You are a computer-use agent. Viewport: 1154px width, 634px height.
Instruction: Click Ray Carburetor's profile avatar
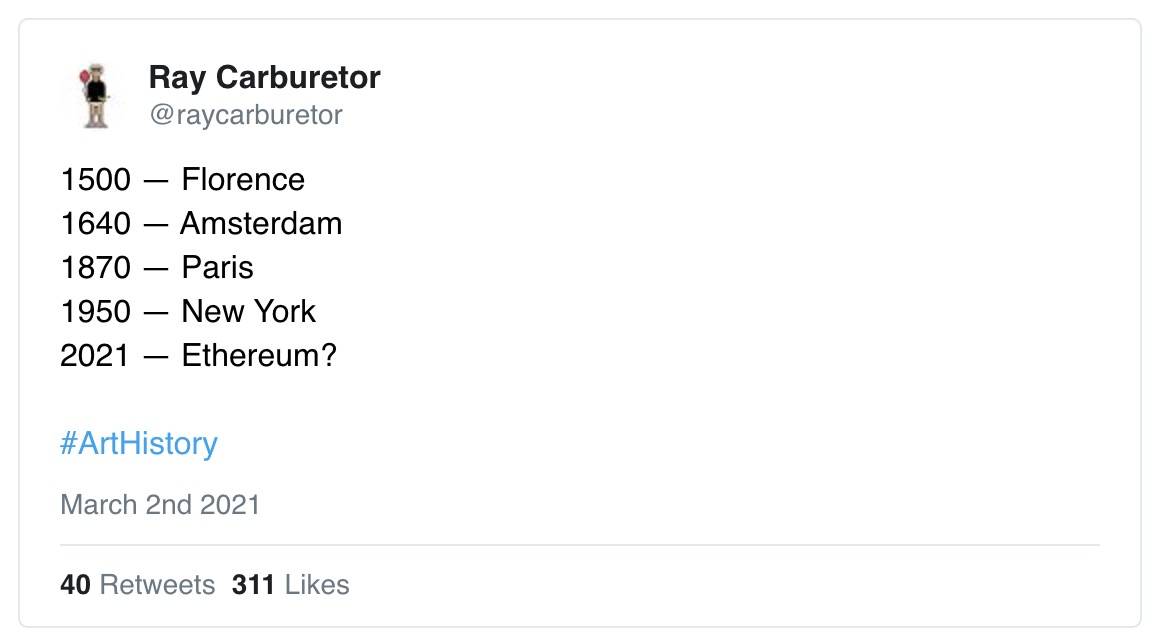96,96
